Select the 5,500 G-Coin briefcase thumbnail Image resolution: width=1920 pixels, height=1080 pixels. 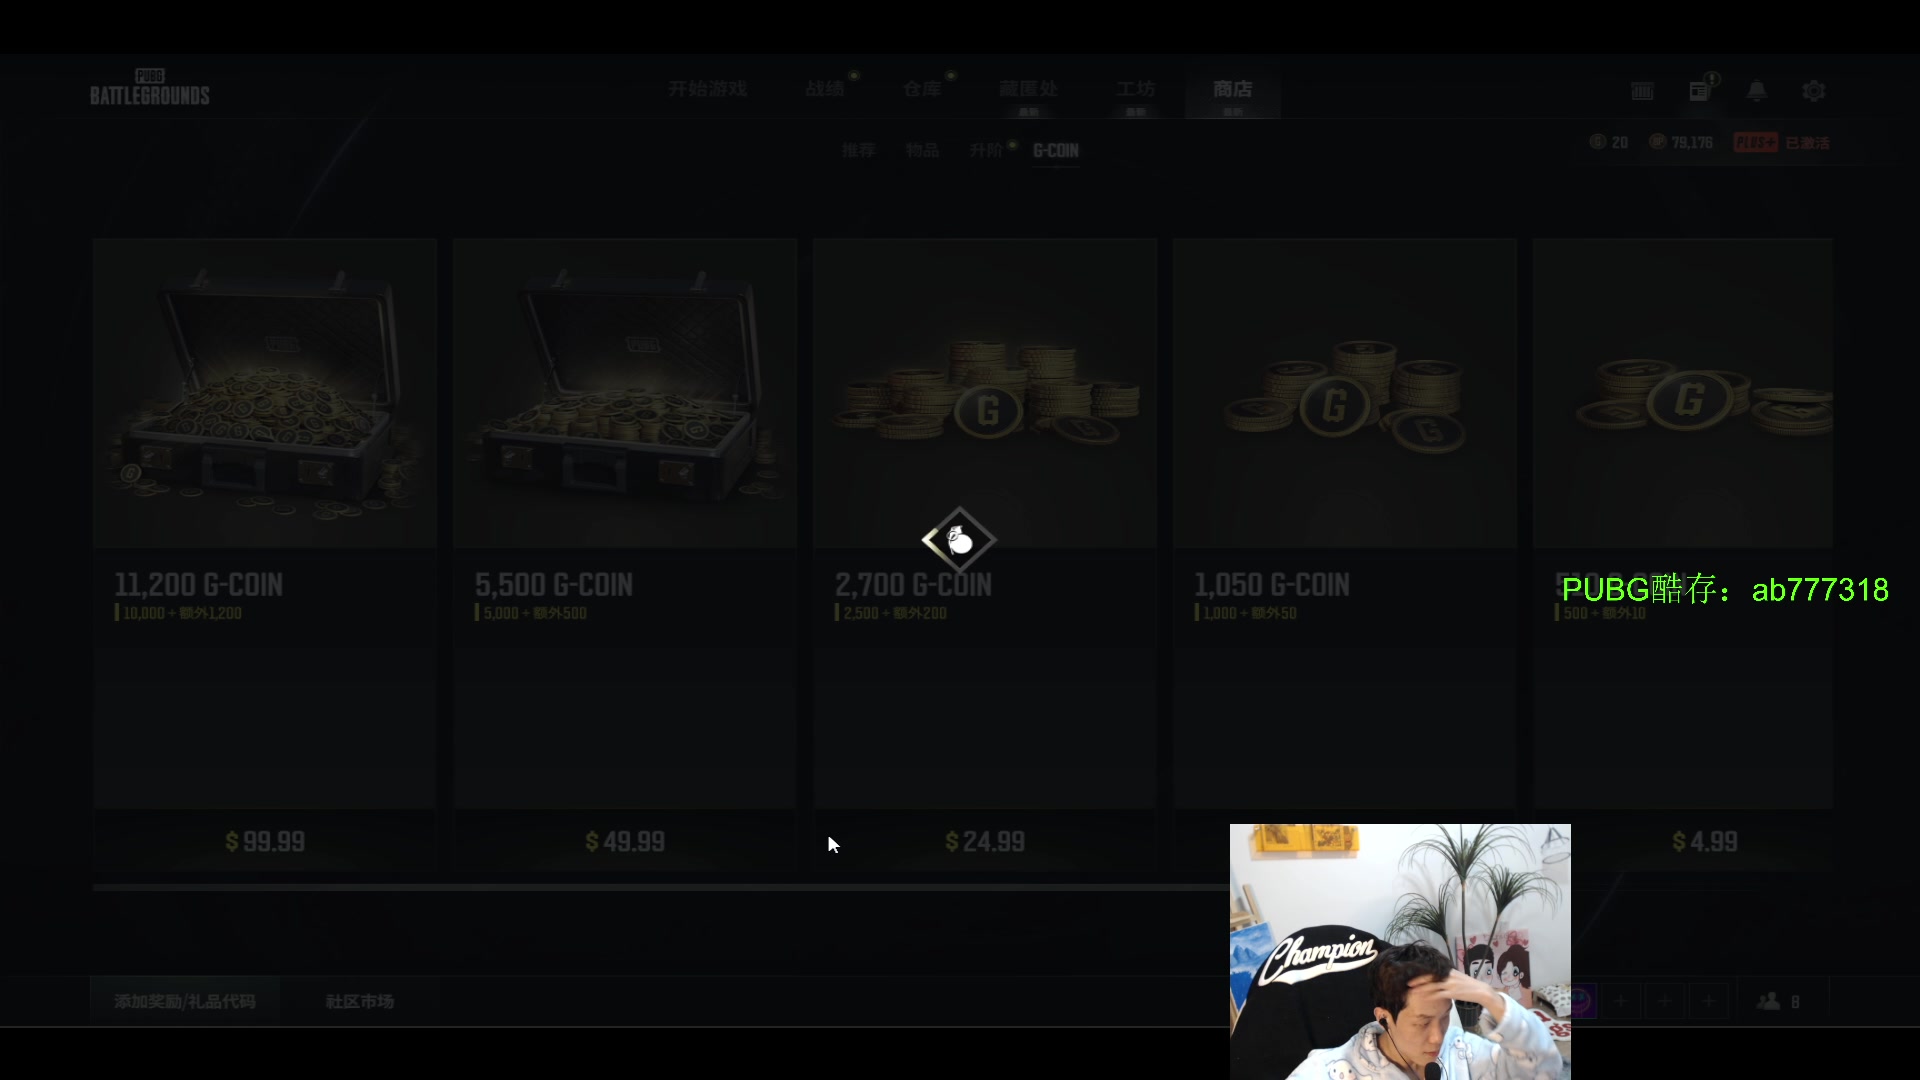click(625, 393)
